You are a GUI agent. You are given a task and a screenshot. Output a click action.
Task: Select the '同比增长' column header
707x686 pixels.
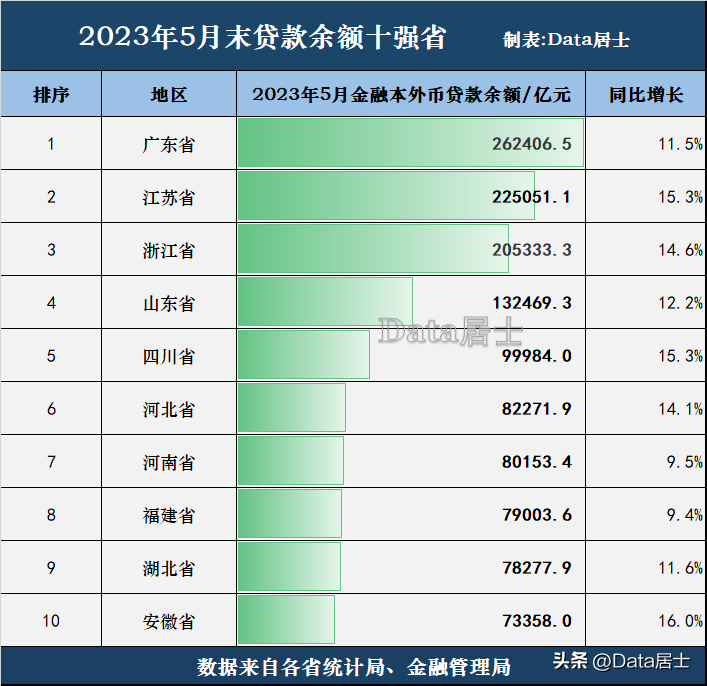[x=646, y=95]
